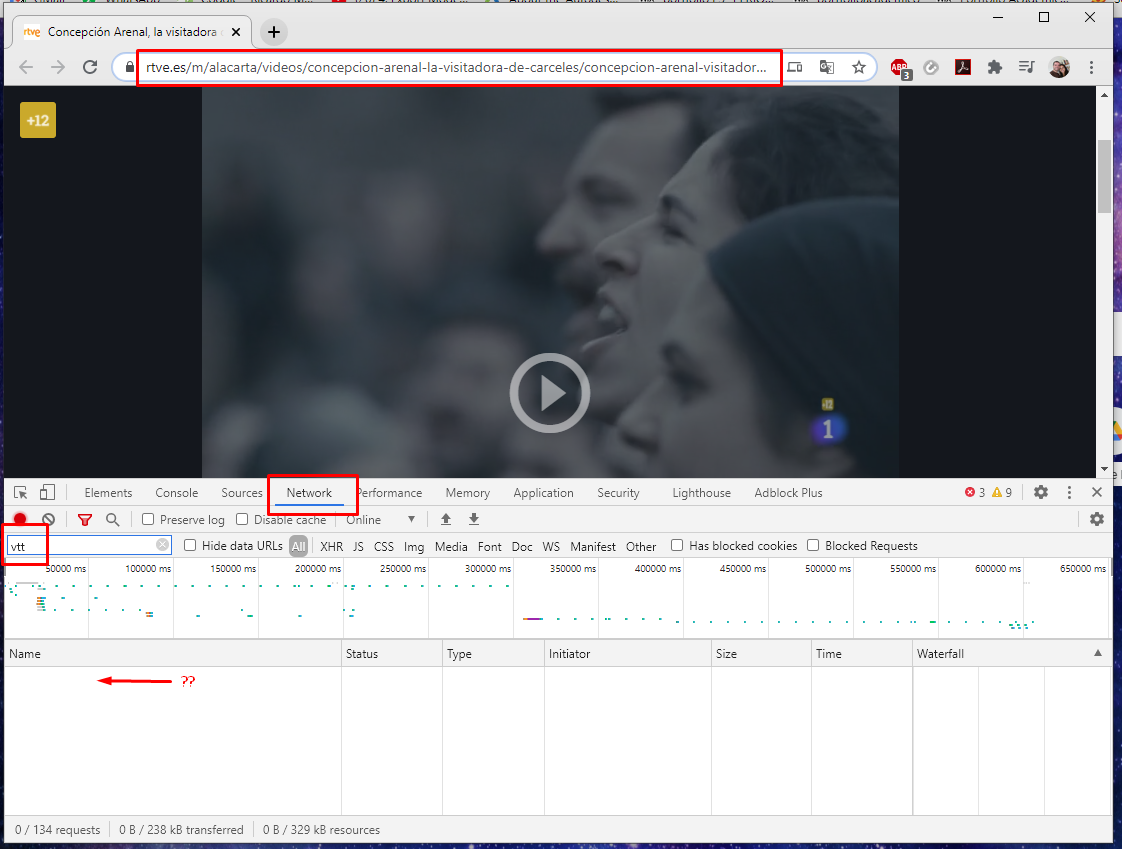
Task: Play the video in the player
Action: tap(549, 393)
